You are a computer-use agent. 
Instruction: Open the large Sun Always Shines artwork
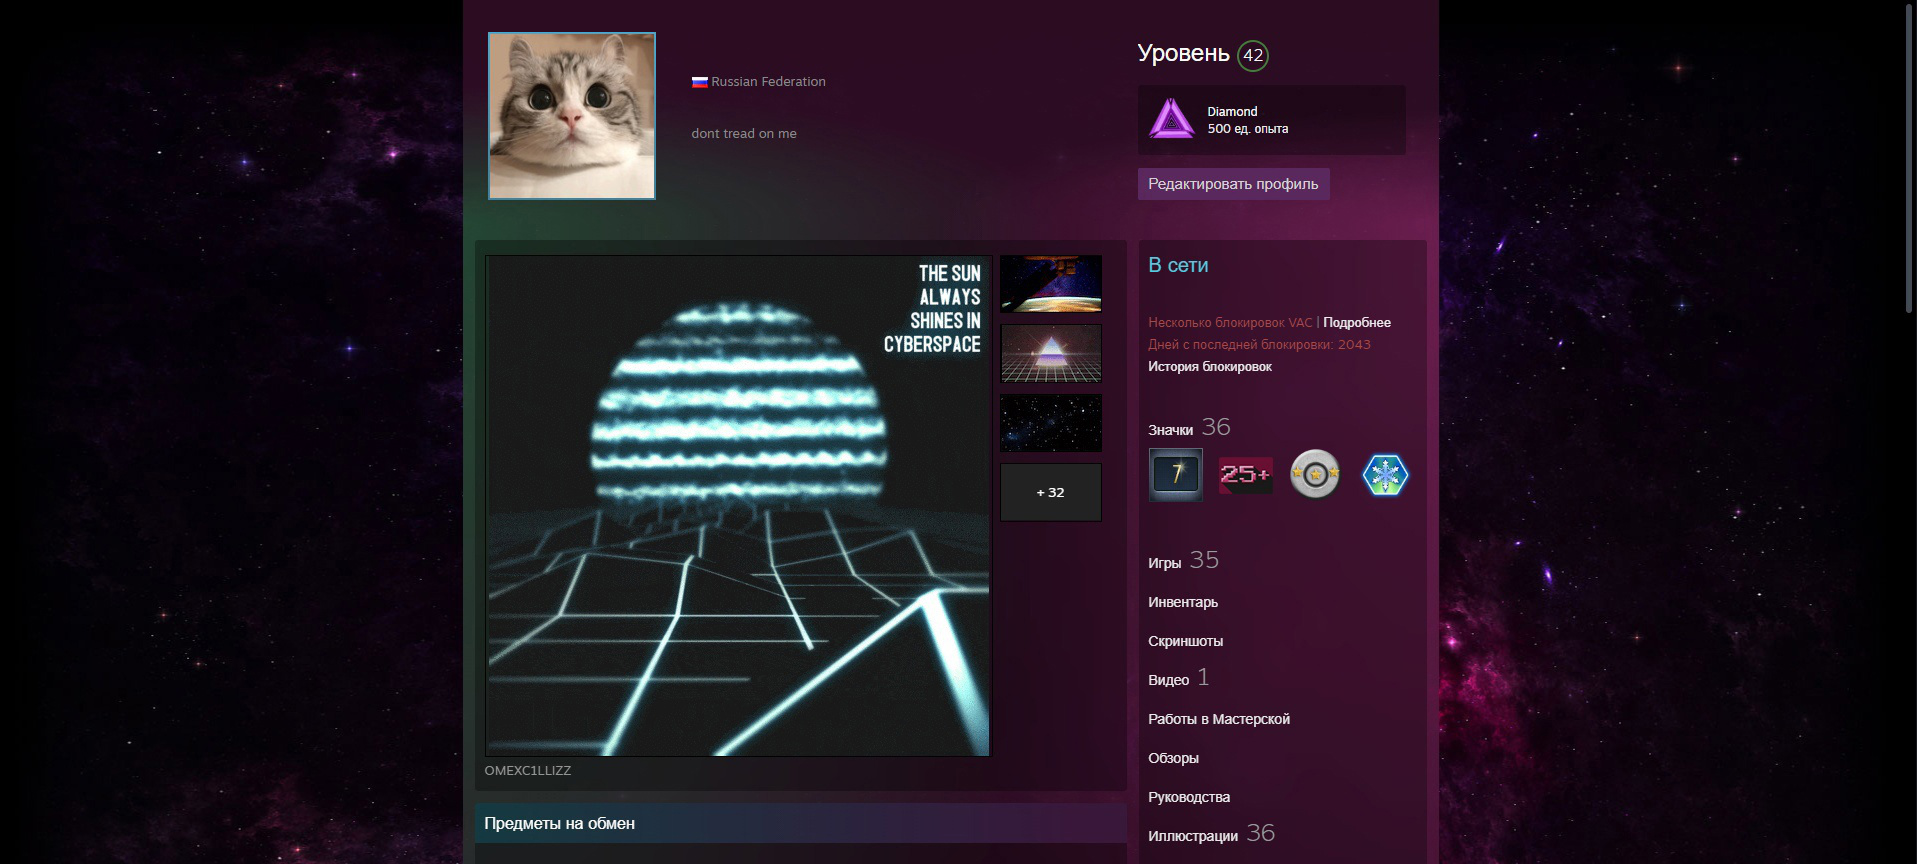pyautogui.click(x=738, y=506)
